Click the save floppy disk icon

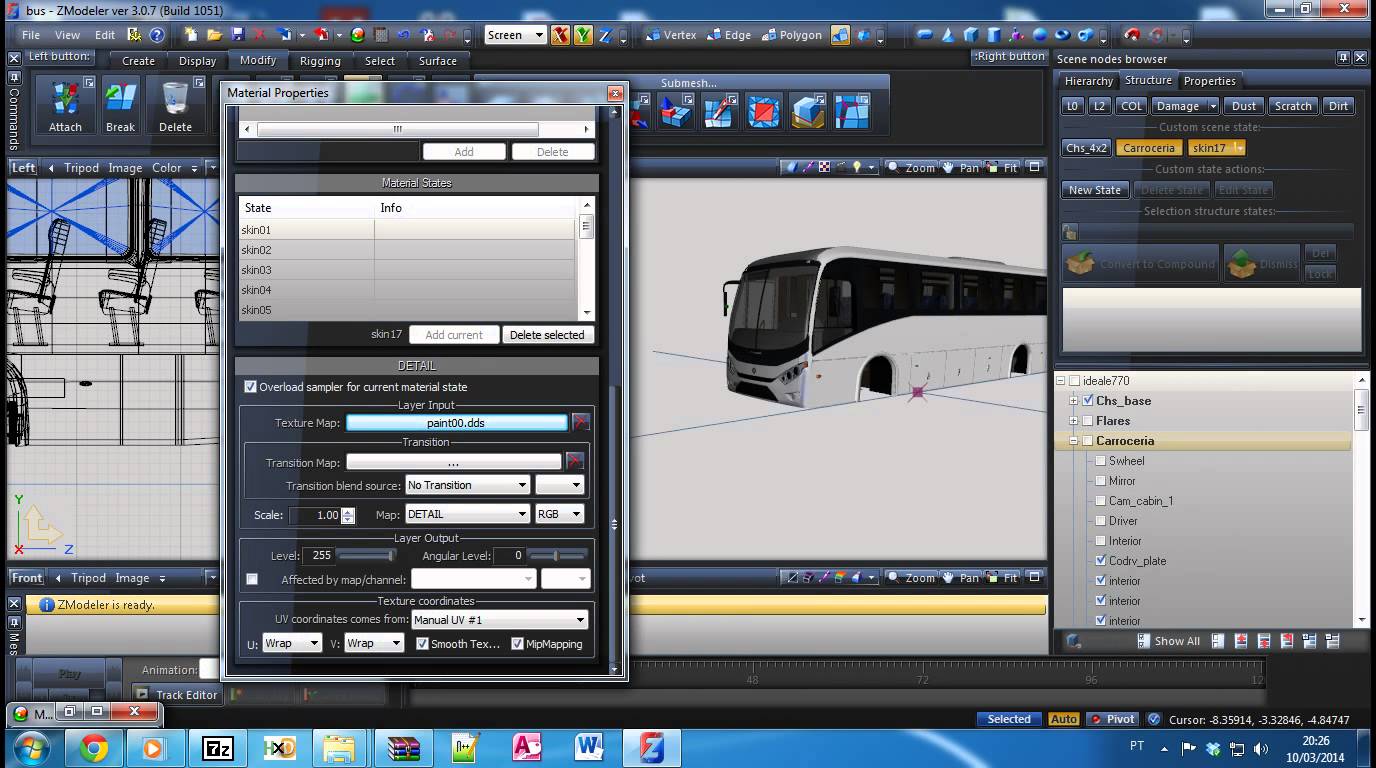[237, 35]
